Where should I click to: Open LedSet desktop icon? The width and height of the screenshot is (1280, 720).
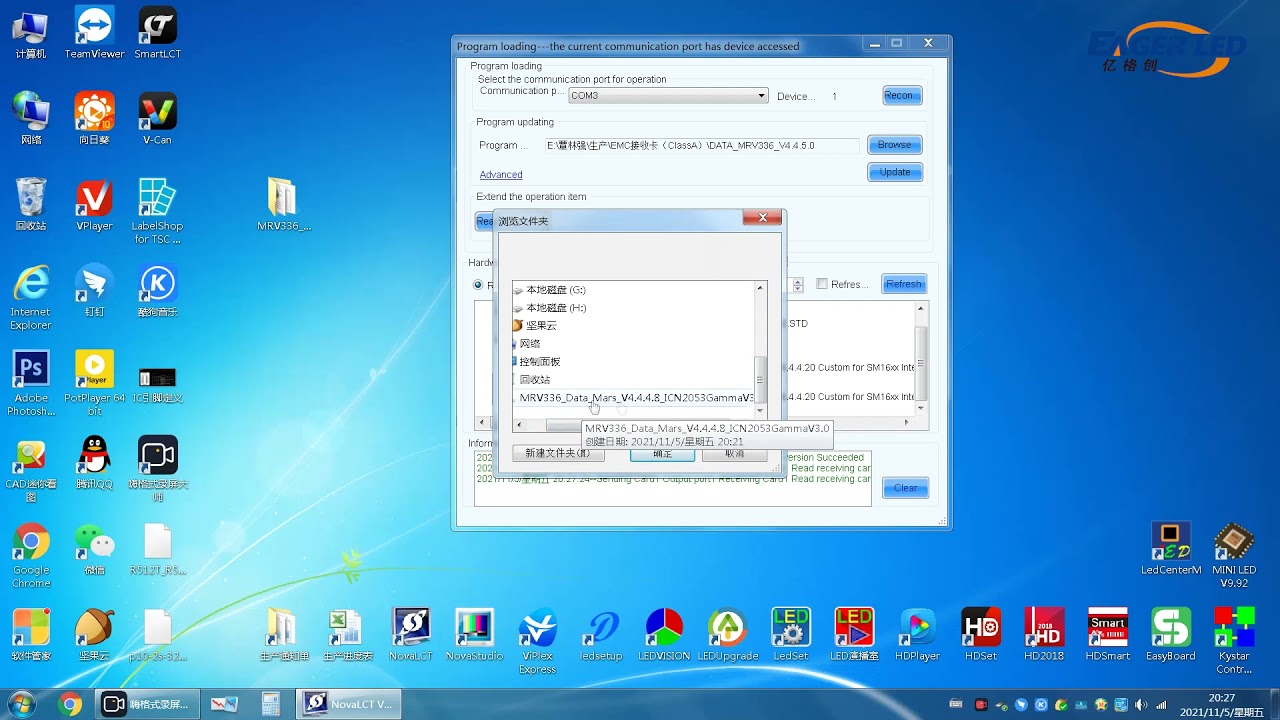pos(791,635)
